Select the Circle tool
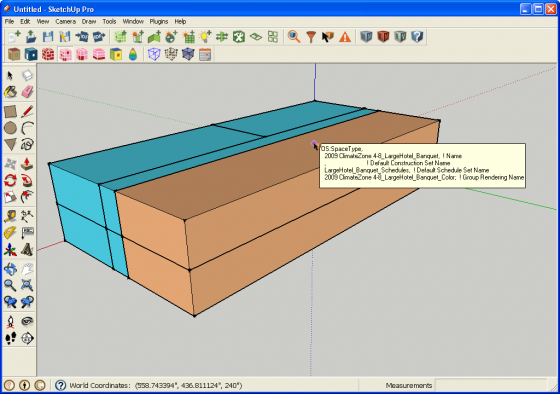The width and height of the screenshot is (560, 394). (10, 128)
